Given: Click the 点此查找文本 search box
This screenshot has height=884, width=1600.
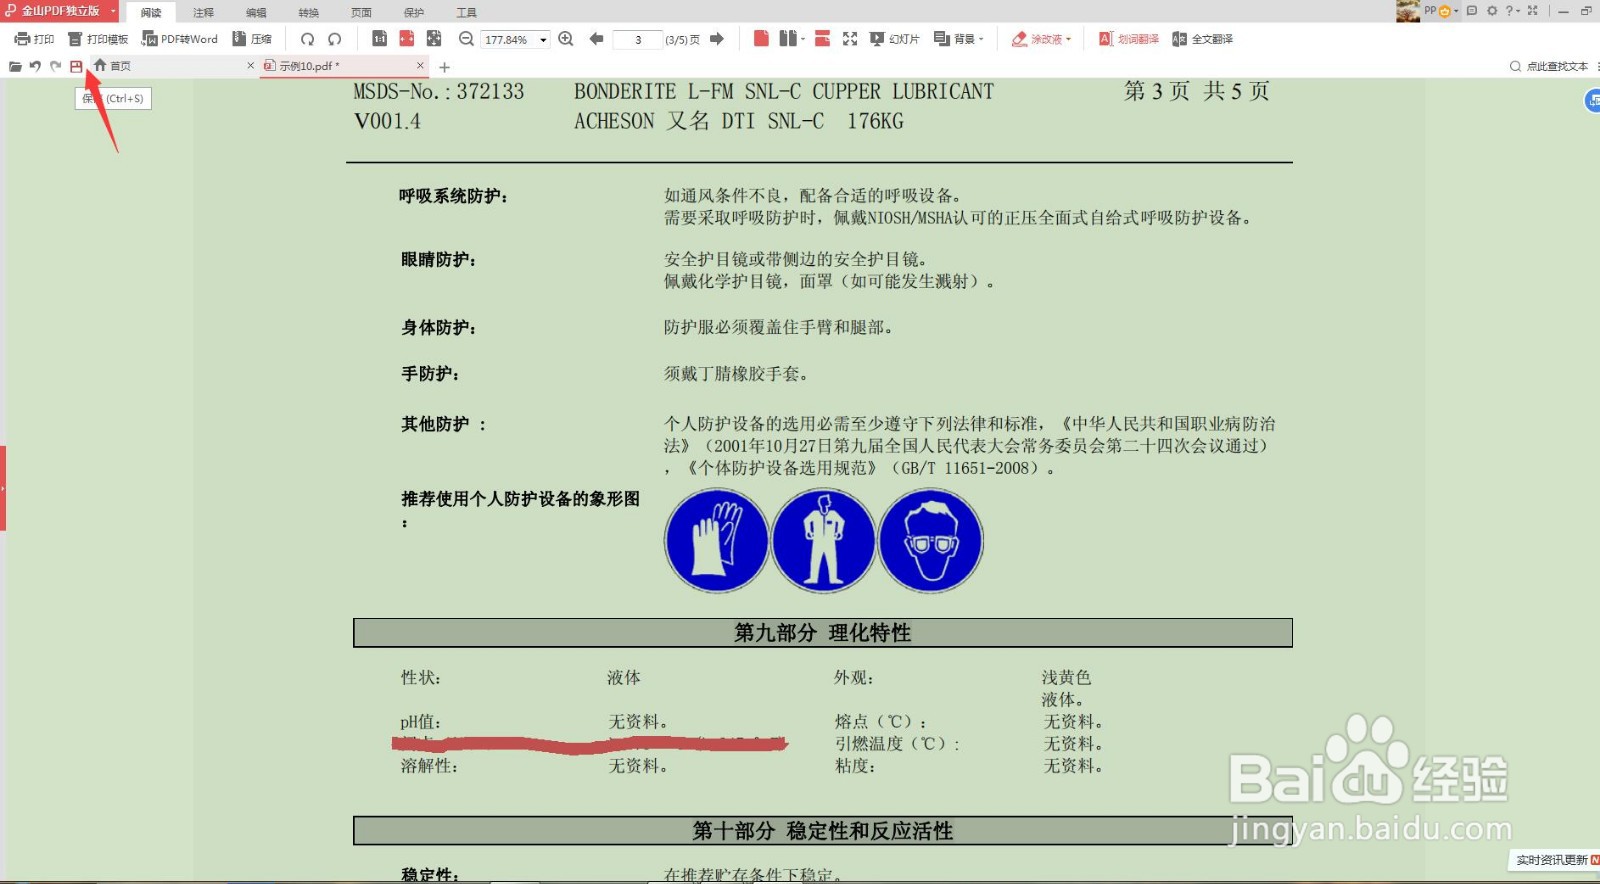Looking at the screenshot, I should point(1549,66).
